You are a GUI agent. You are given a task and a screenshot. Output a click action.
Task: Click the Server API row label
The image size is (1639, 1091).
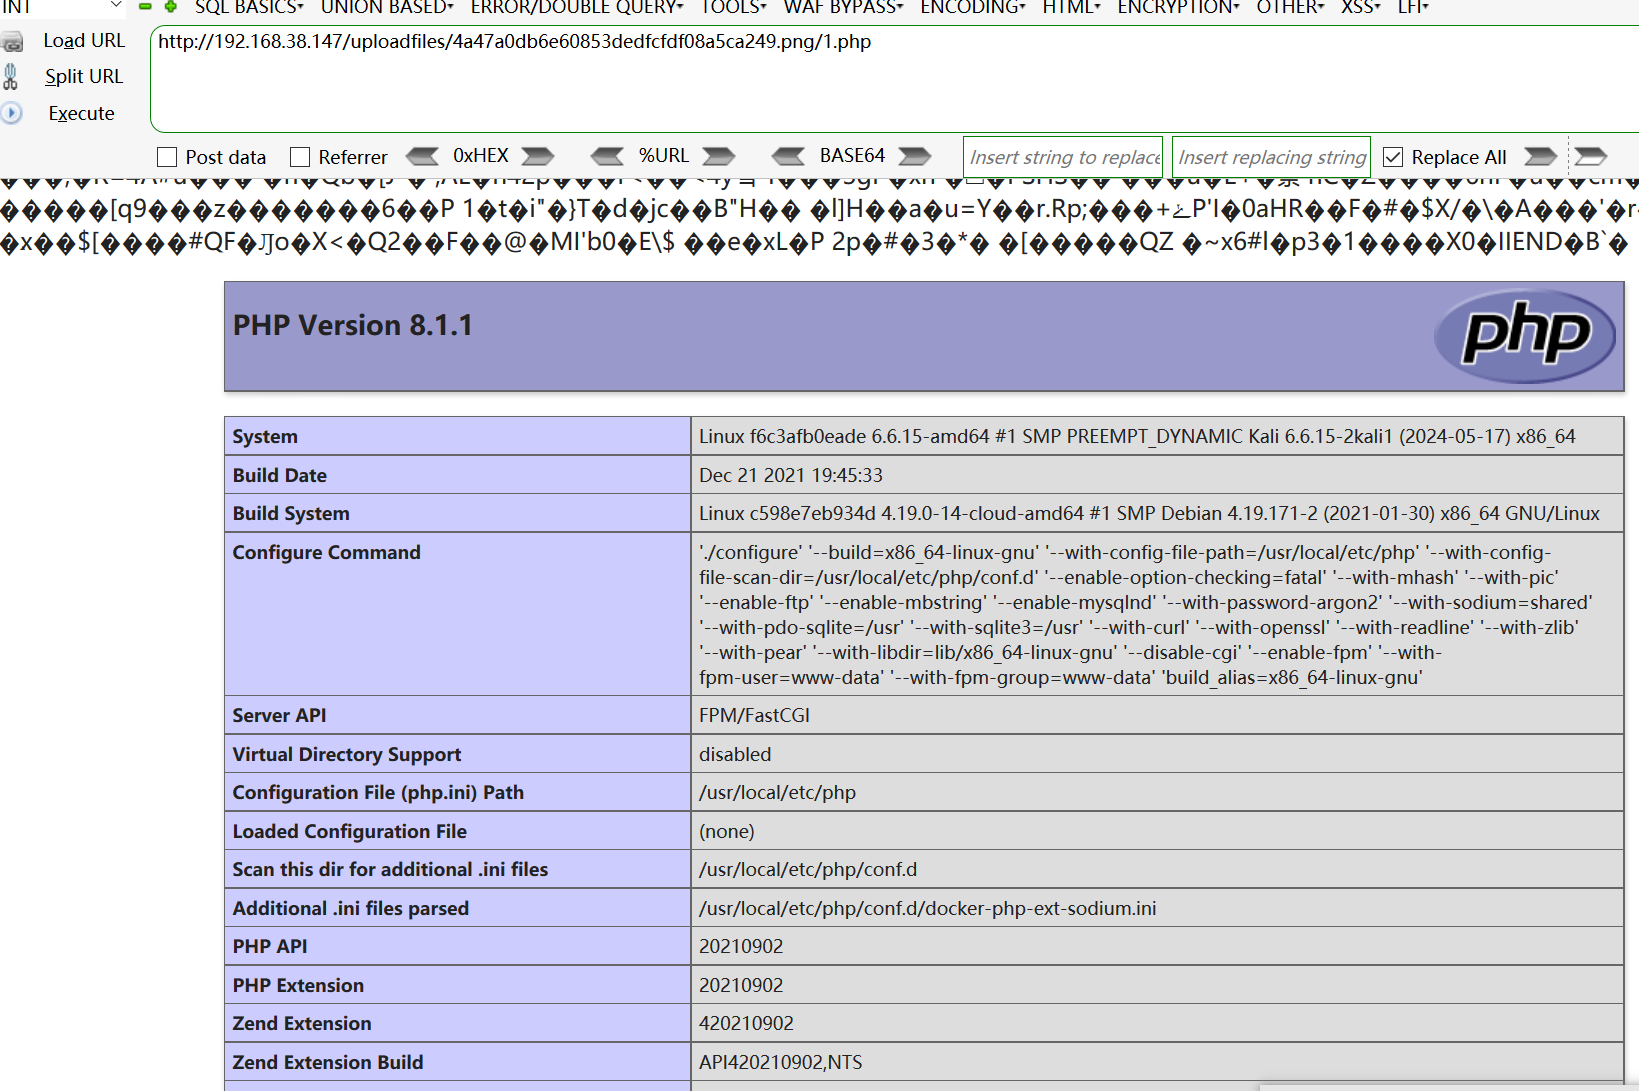[x=279, y=716]
